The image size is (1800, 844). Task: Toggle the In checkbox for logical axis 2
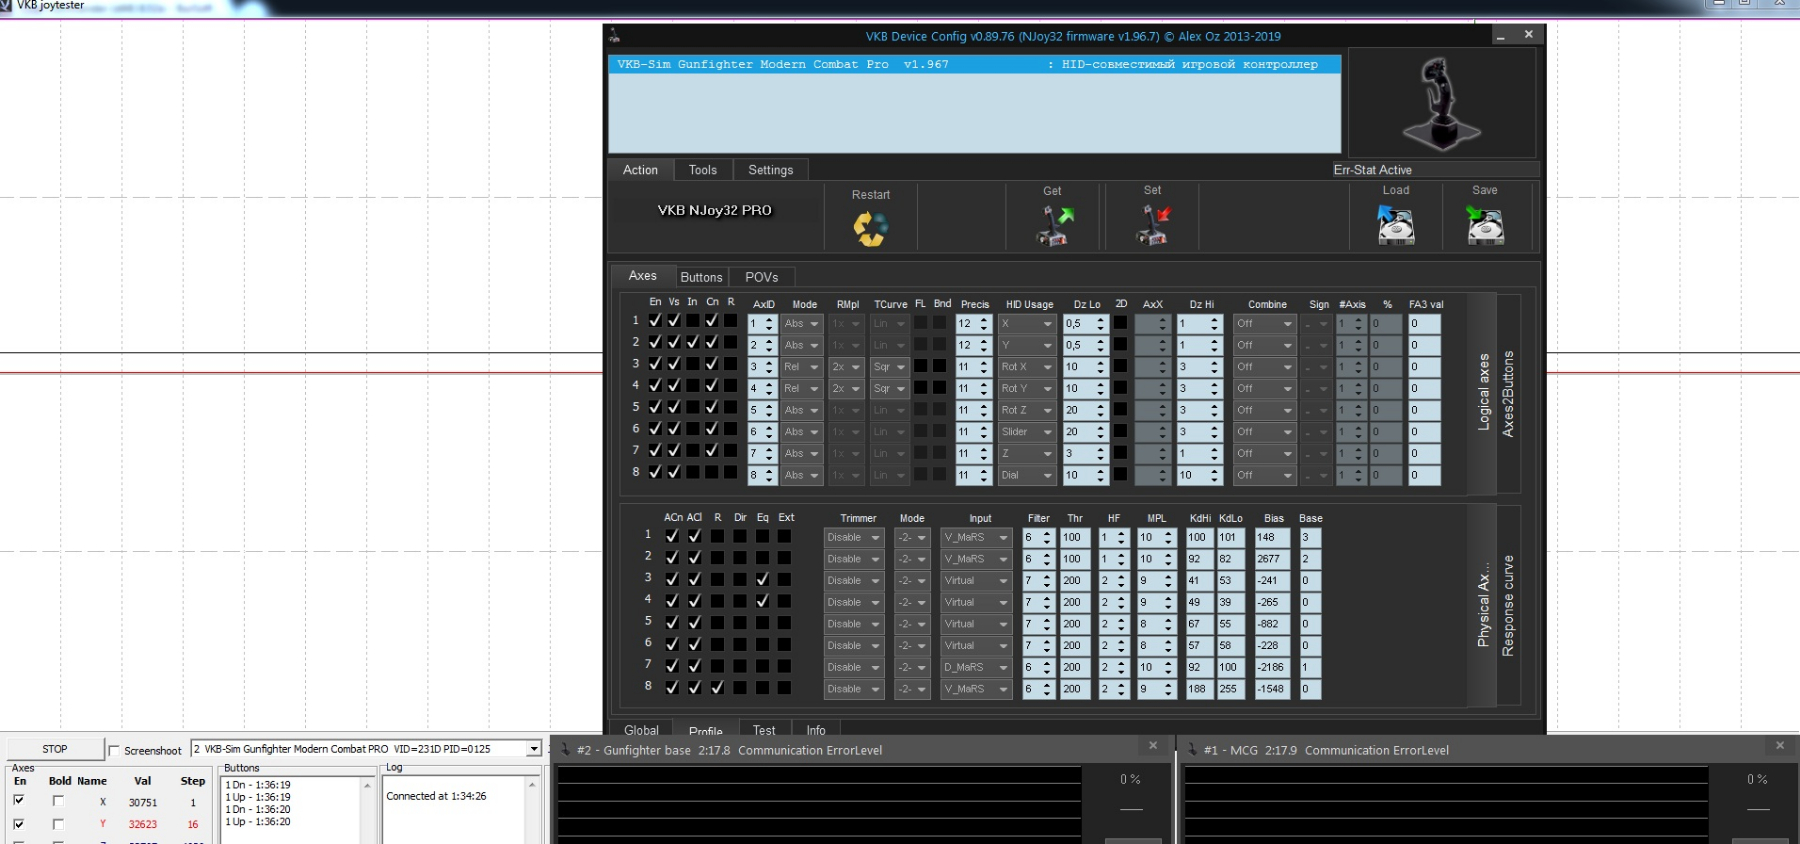coord(692,342)
